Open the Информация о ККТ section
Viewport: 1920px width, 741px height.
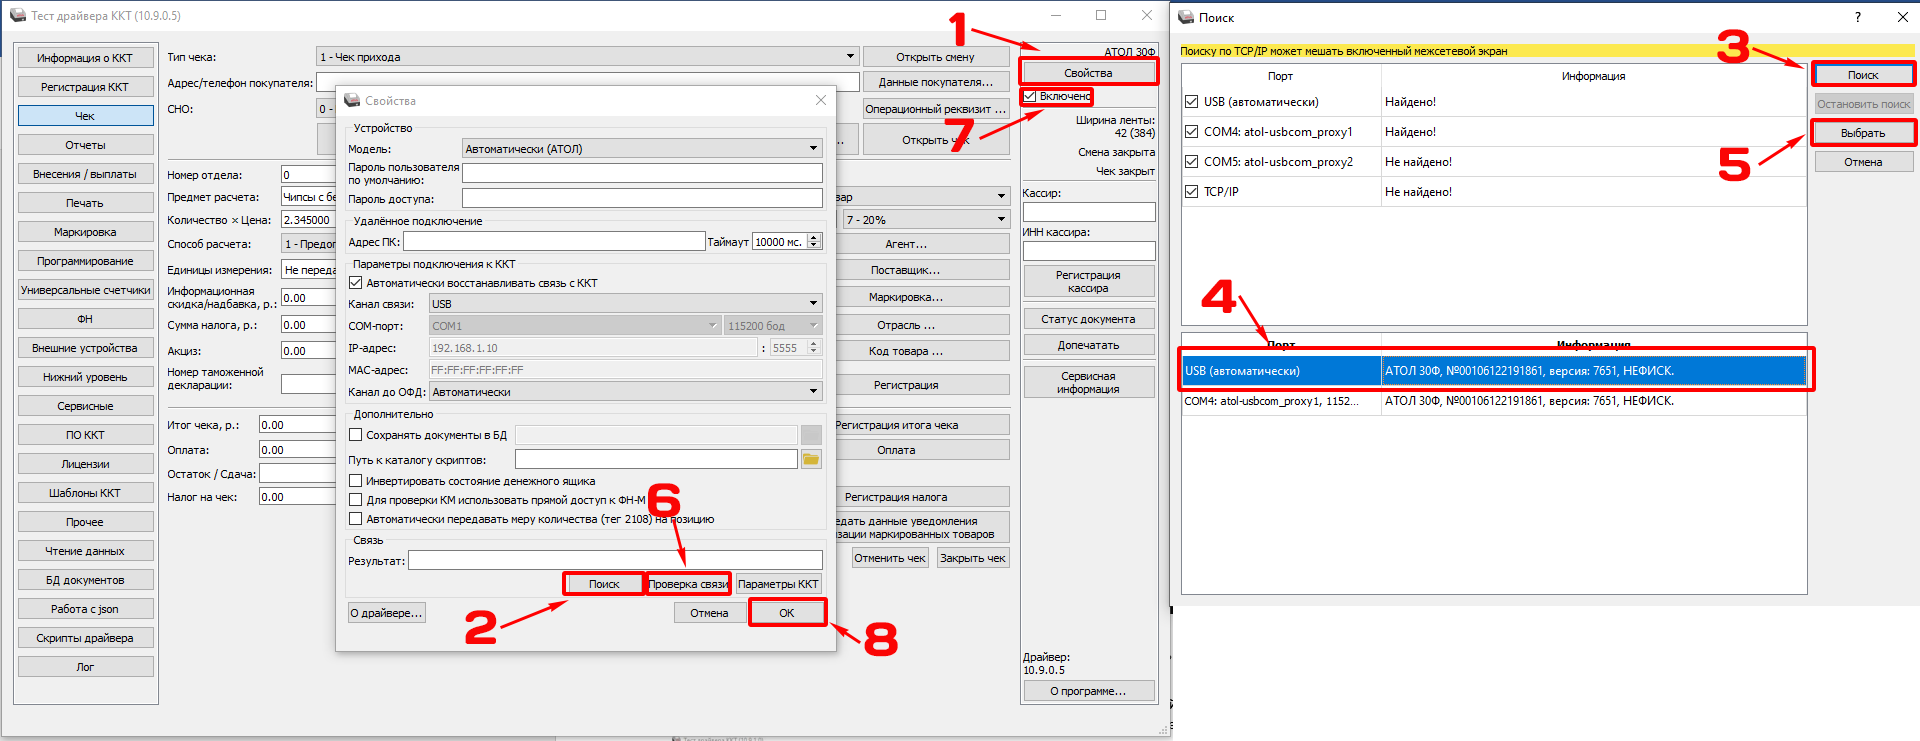point(86,58)
